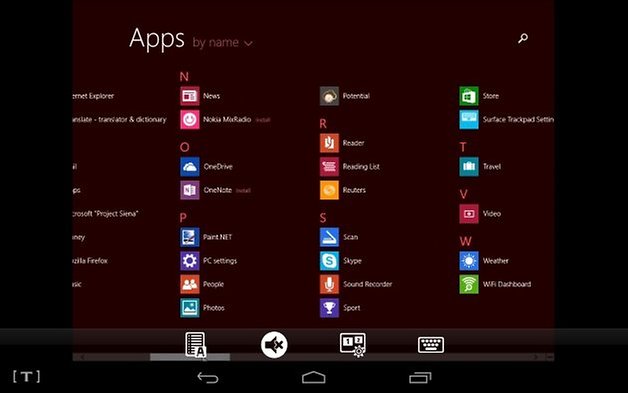Viewport: 628px width, 393px height.
Task: Click the R letter group header
Action: click(x=323, y=123)
